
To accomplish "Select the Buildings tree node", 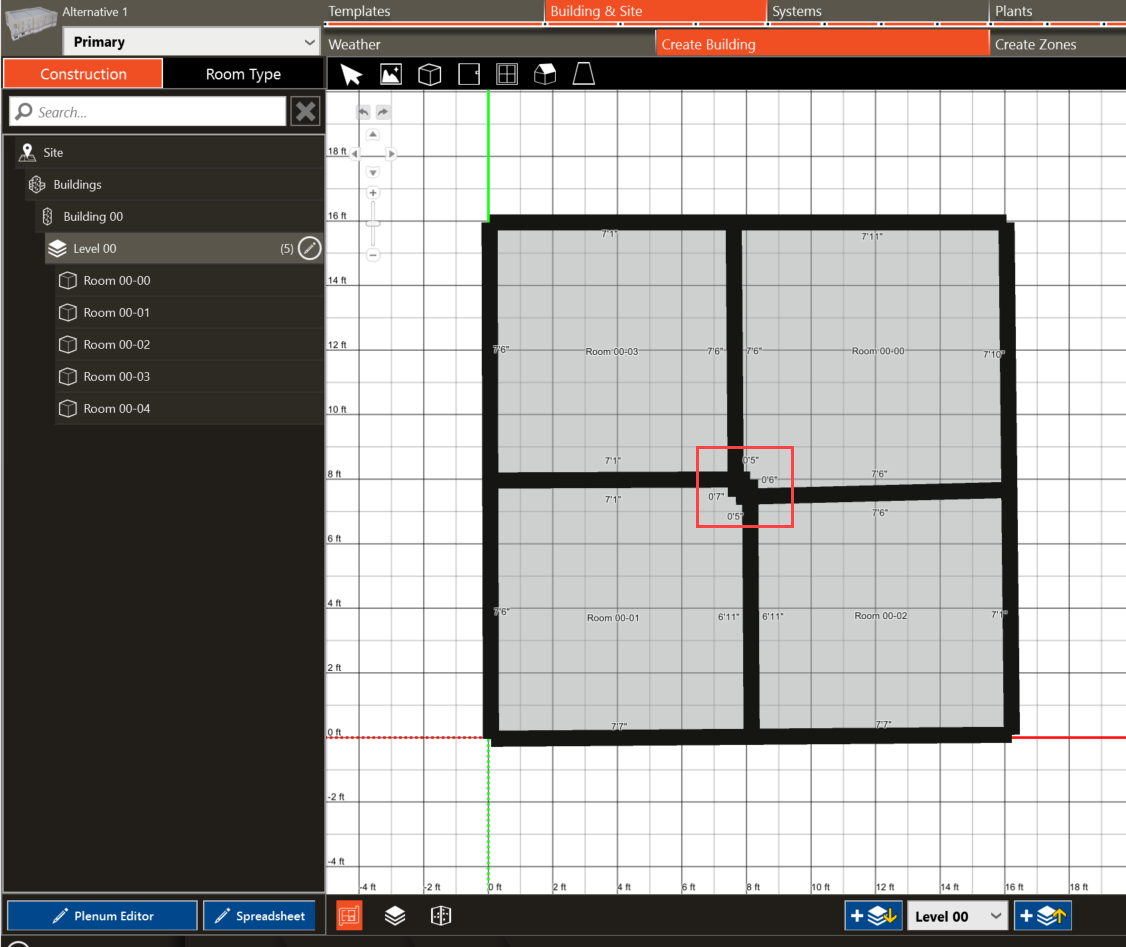I will (x=175, y=185).
